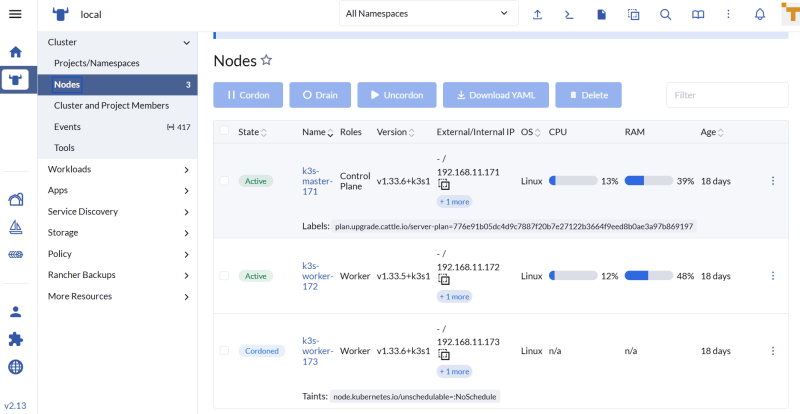The height and width of the screenshot is (414, 800).
Task: Expand Service Discovery section
Action: [x=187, y=212]
